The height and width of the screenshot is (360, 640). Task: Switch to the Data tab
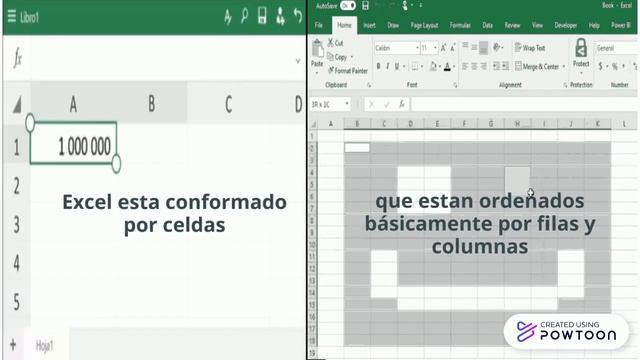point(487,25)
